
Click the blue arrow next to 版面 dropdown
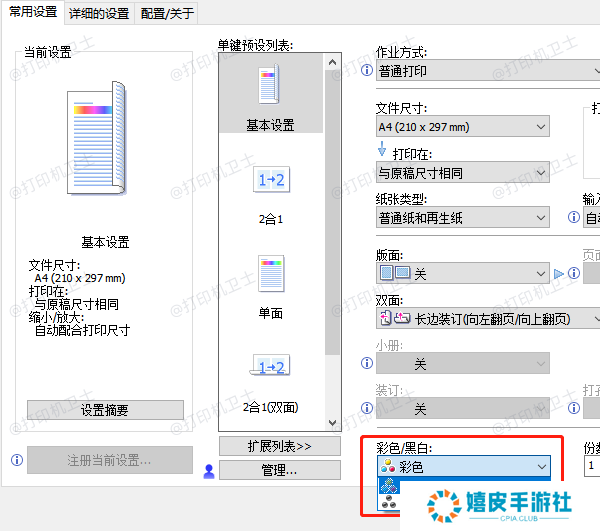click(x=559, y=274)
